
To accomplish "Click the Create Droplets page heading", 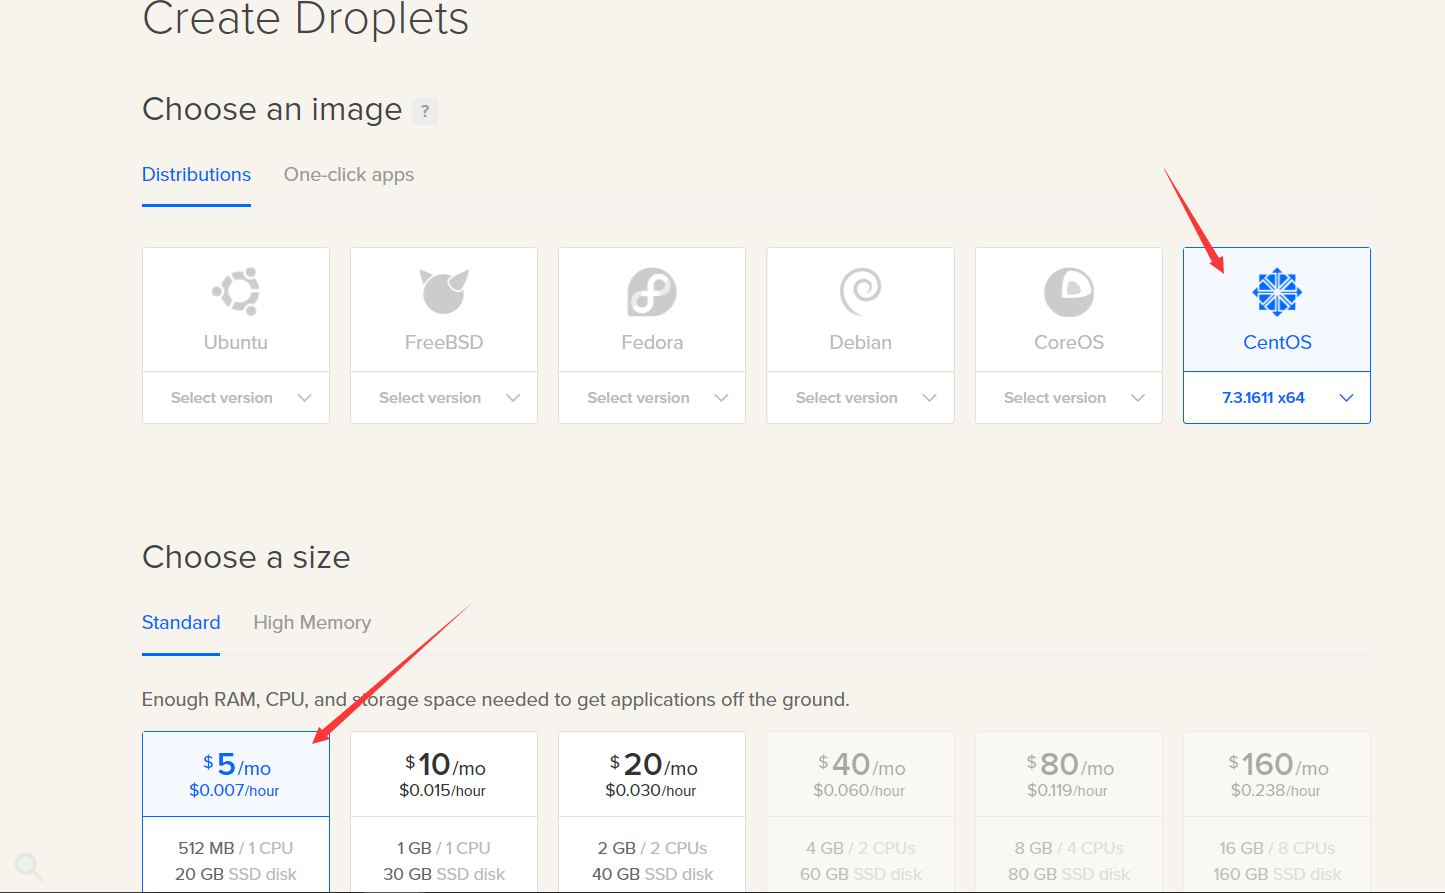I will (x=306, y=18).
